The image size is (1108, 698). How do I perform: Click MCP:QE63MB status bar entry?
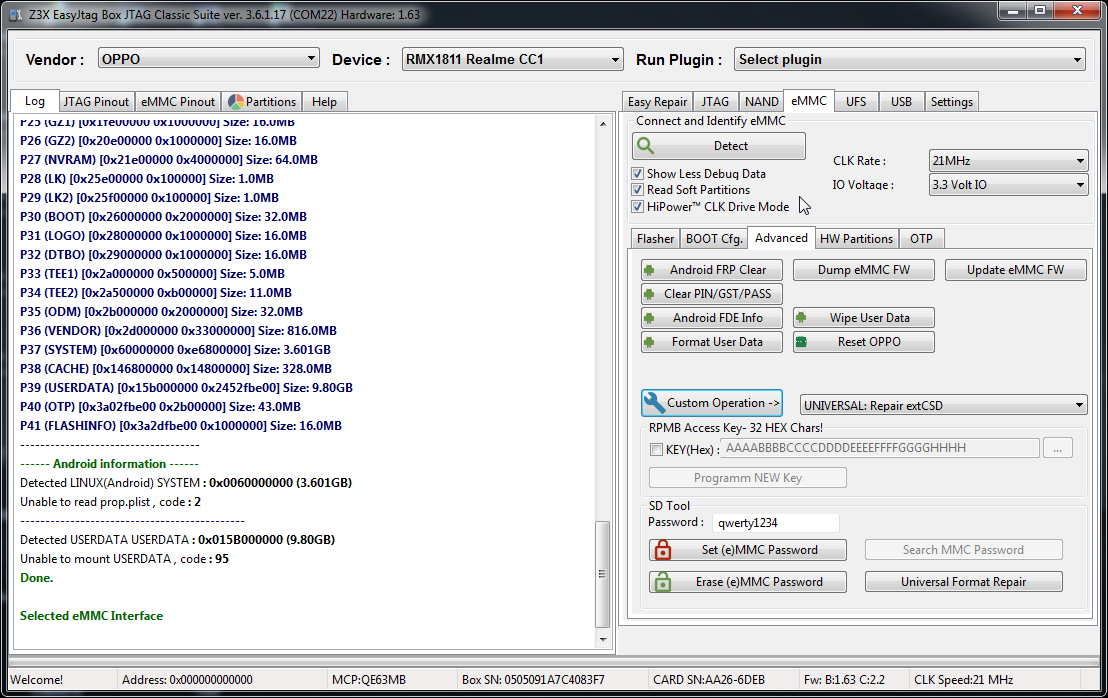tap(369, 680)
